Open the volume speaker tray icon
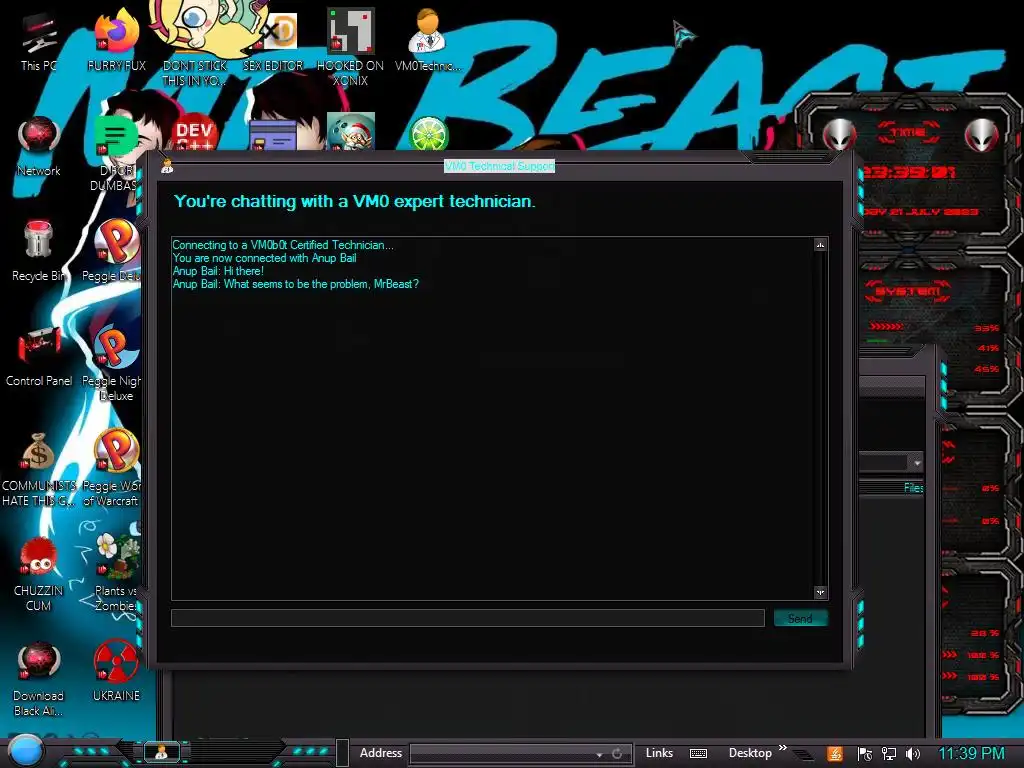 tap(913, 754)
